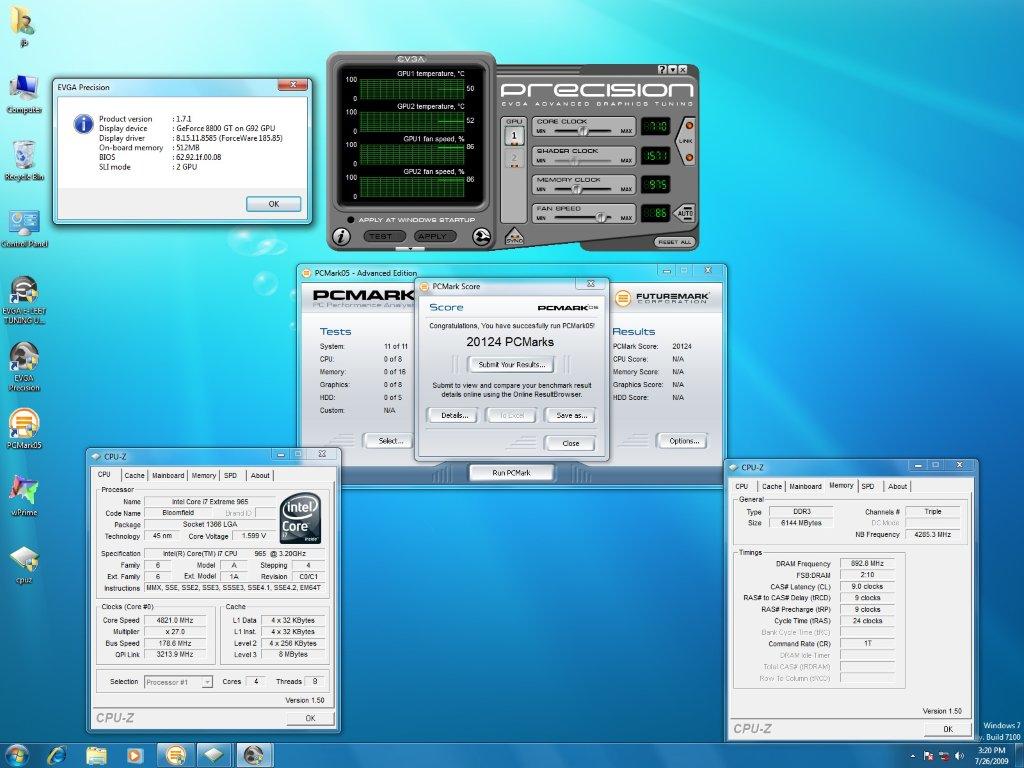Select GPU 2 in Precision
Image resolution: width=1024 pixels, height=768 pixels.
tap(514, 158)
